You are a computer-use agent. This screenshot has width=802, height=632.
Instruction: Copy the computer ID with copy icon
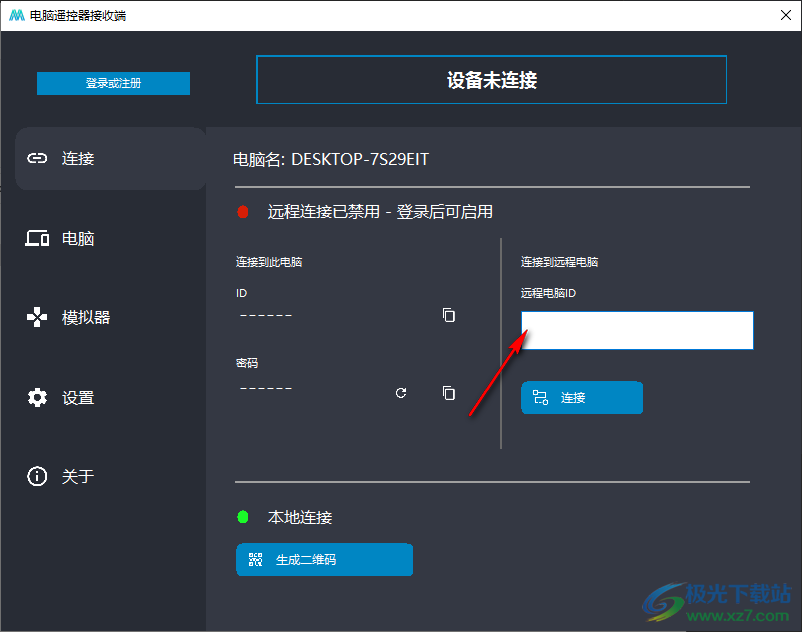tap(448, 315)
